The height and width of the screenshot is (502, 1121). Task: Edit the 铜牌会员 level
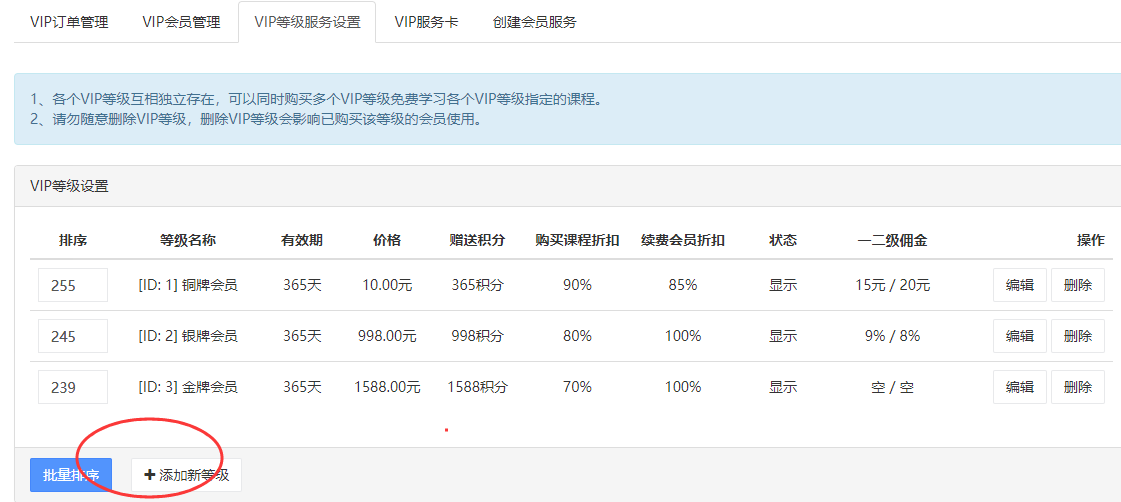tap(1019, 285)
